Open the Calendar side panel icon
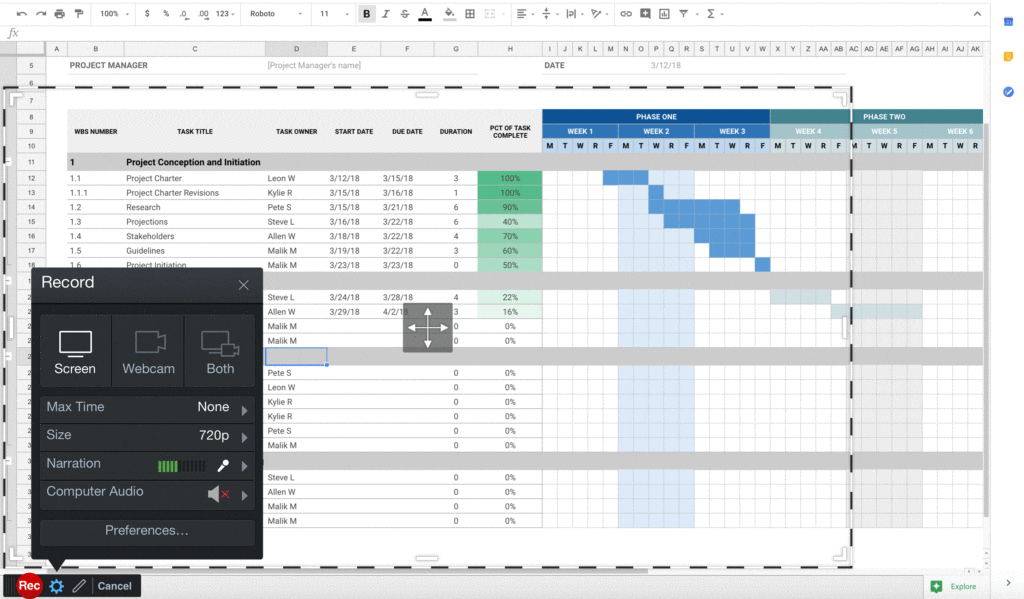 pos(1008,22)
